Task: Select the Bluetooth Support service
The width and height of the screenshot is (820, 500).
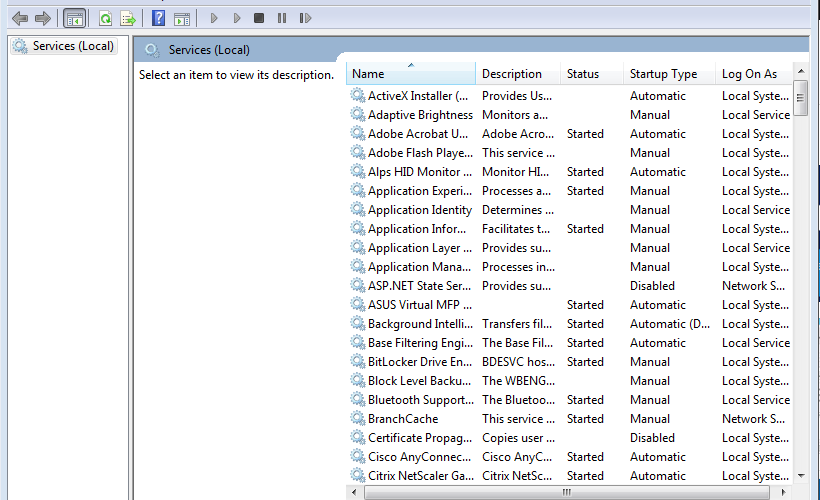Action: 420,400
